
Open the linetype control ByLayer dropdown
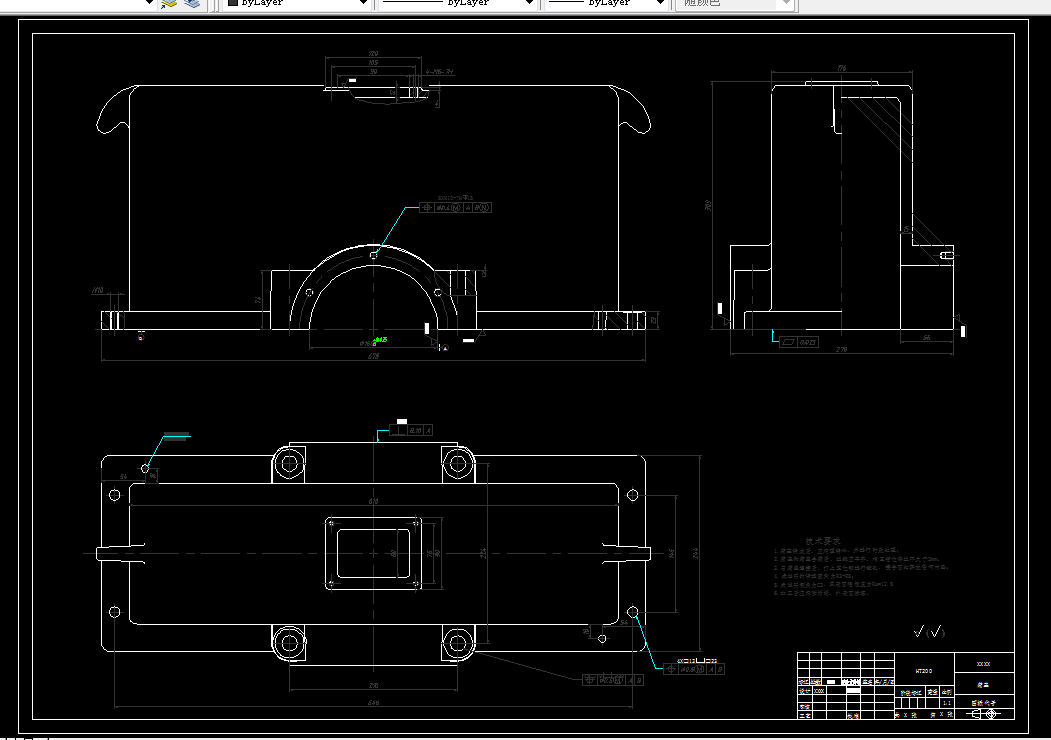click(x=457, y=3)
